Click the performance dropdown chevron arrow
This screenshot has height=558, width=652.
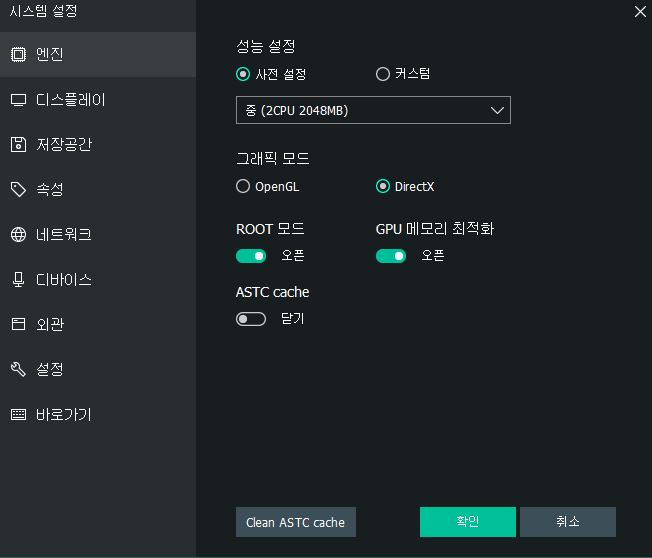point(497,111)
